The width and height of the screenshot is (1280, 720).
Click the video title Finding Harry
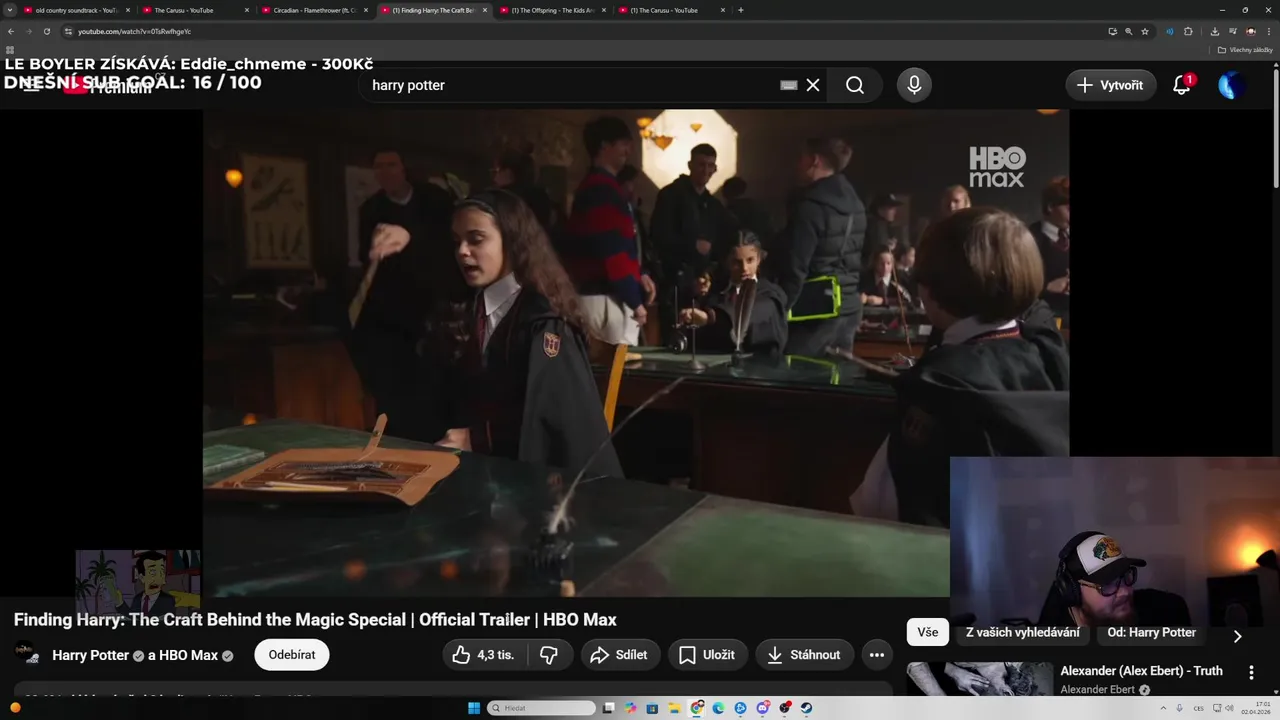click(315, 619)
